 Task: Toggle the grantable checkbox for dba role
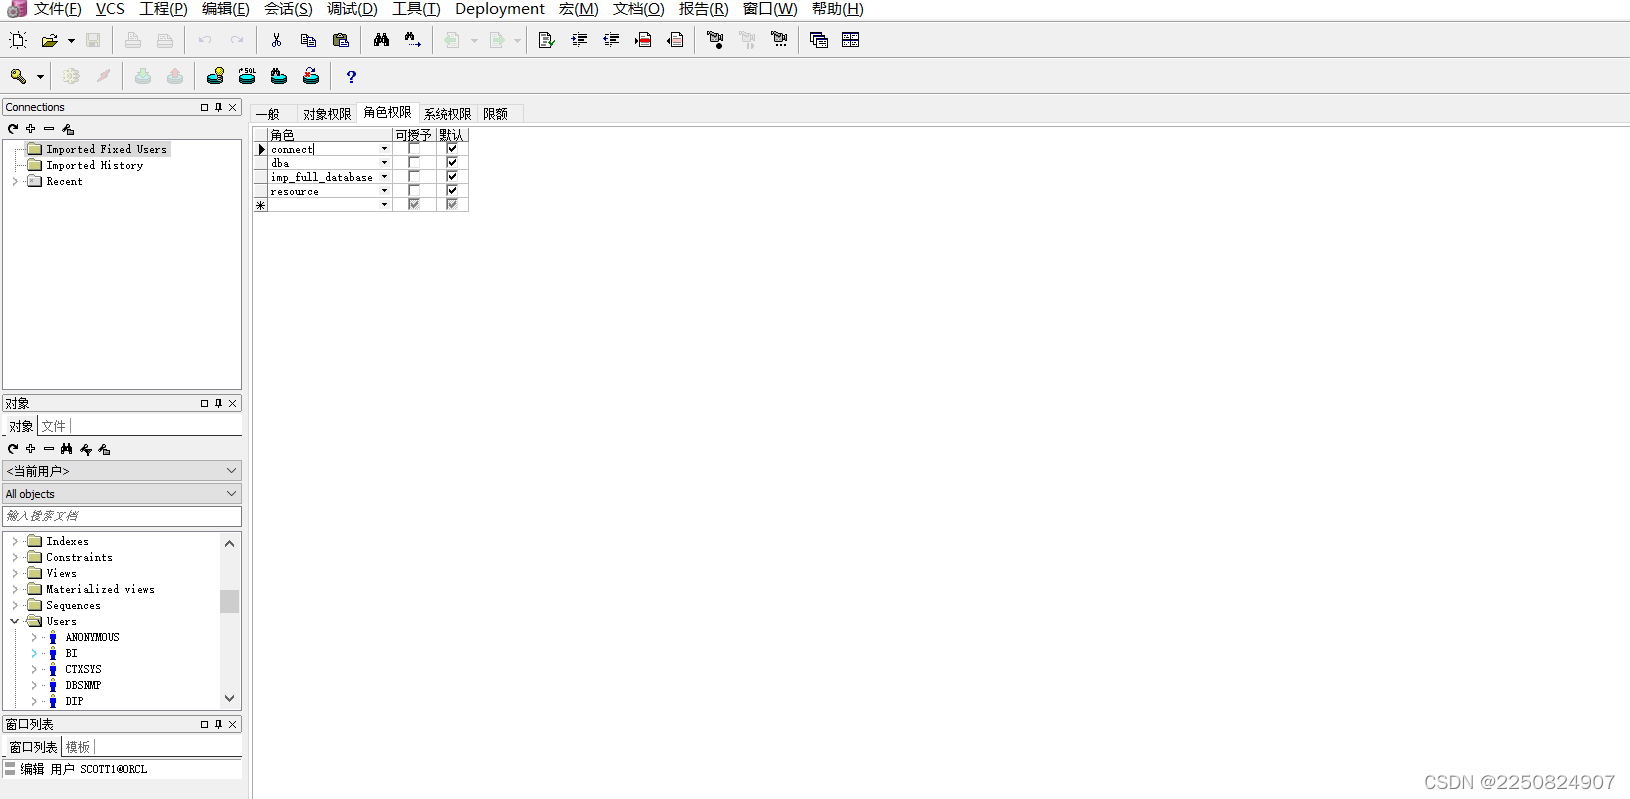pyautogui.click(x=414, y=163)
